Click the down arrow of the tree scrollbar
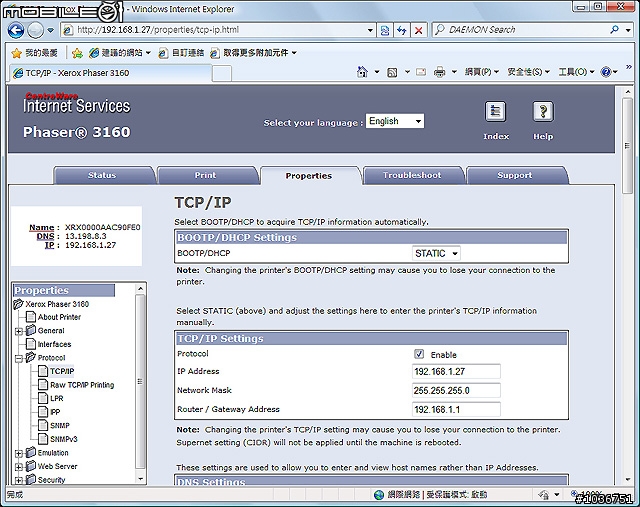The image size is (640, 507). 140,479
